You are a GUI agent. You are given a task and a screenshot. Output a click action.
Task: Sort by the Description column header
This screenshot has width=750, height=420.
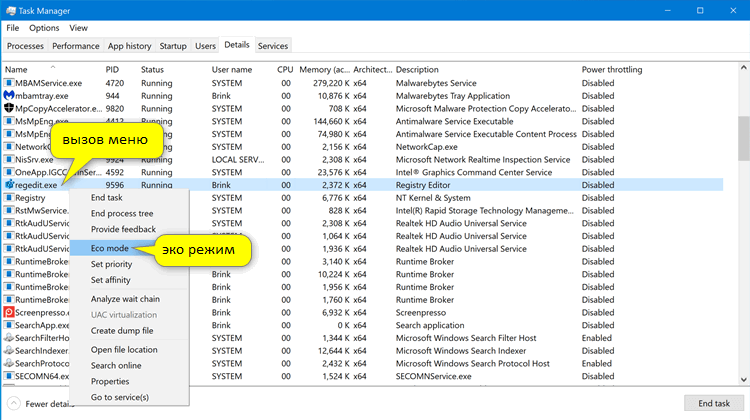click(417, 69)
